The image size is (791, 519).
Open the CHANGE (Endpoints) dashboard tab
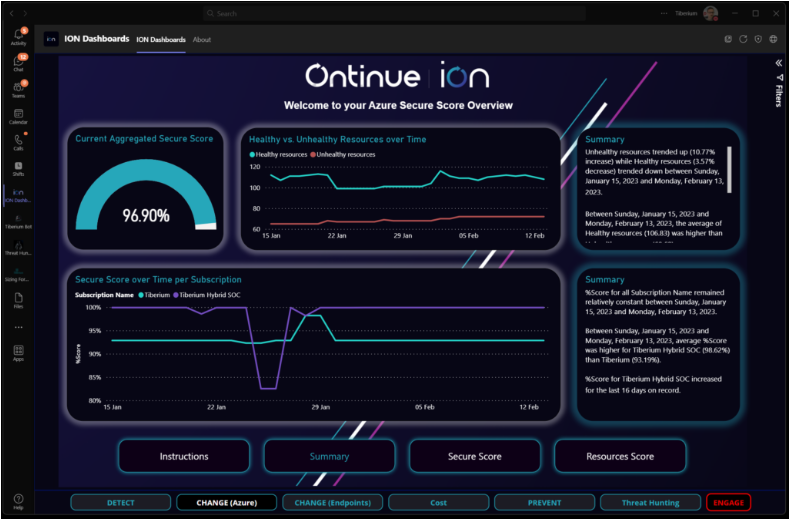(332, 503)
